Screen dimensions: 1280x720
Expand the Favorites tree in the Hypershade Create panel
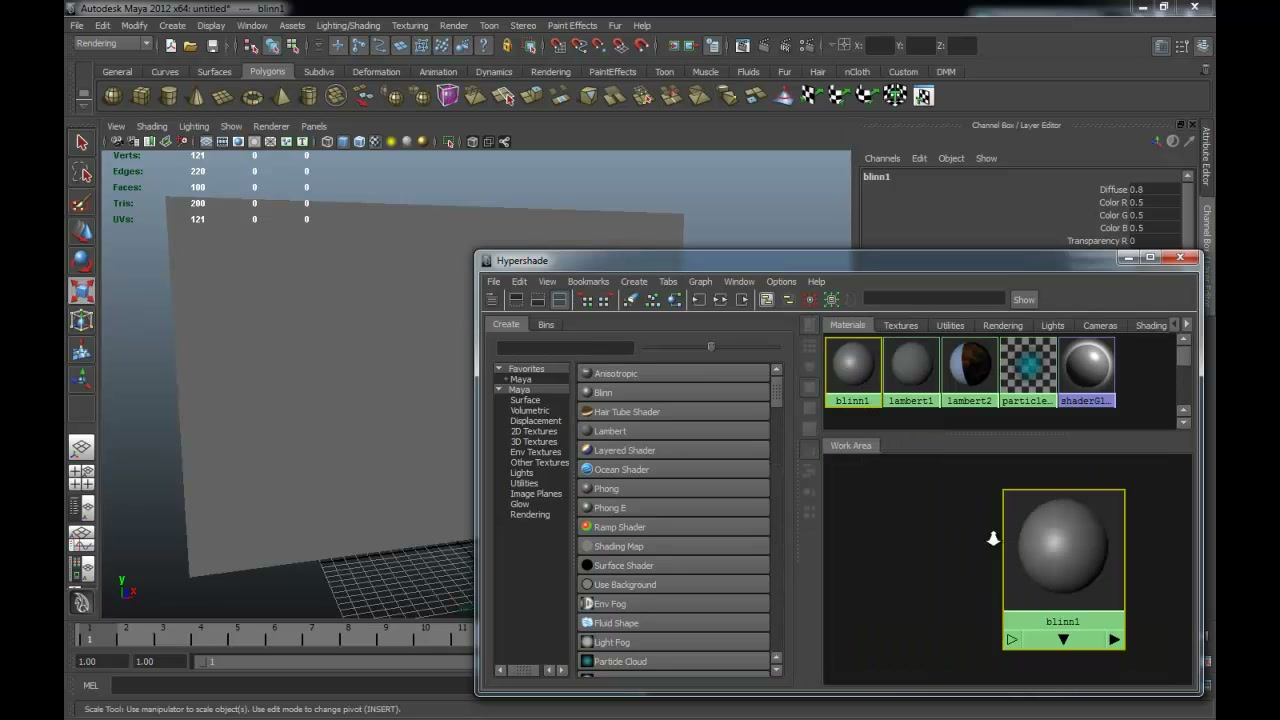[x=499, y=369]
